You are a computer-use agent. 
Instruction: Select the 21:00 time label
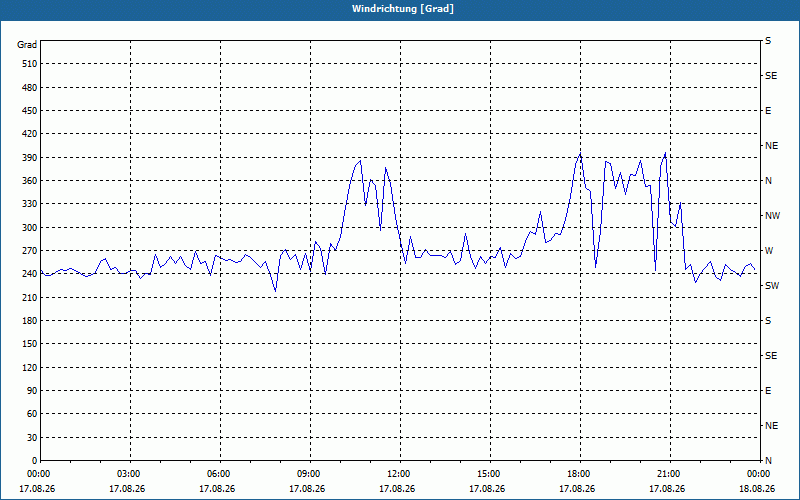[669, 474]
